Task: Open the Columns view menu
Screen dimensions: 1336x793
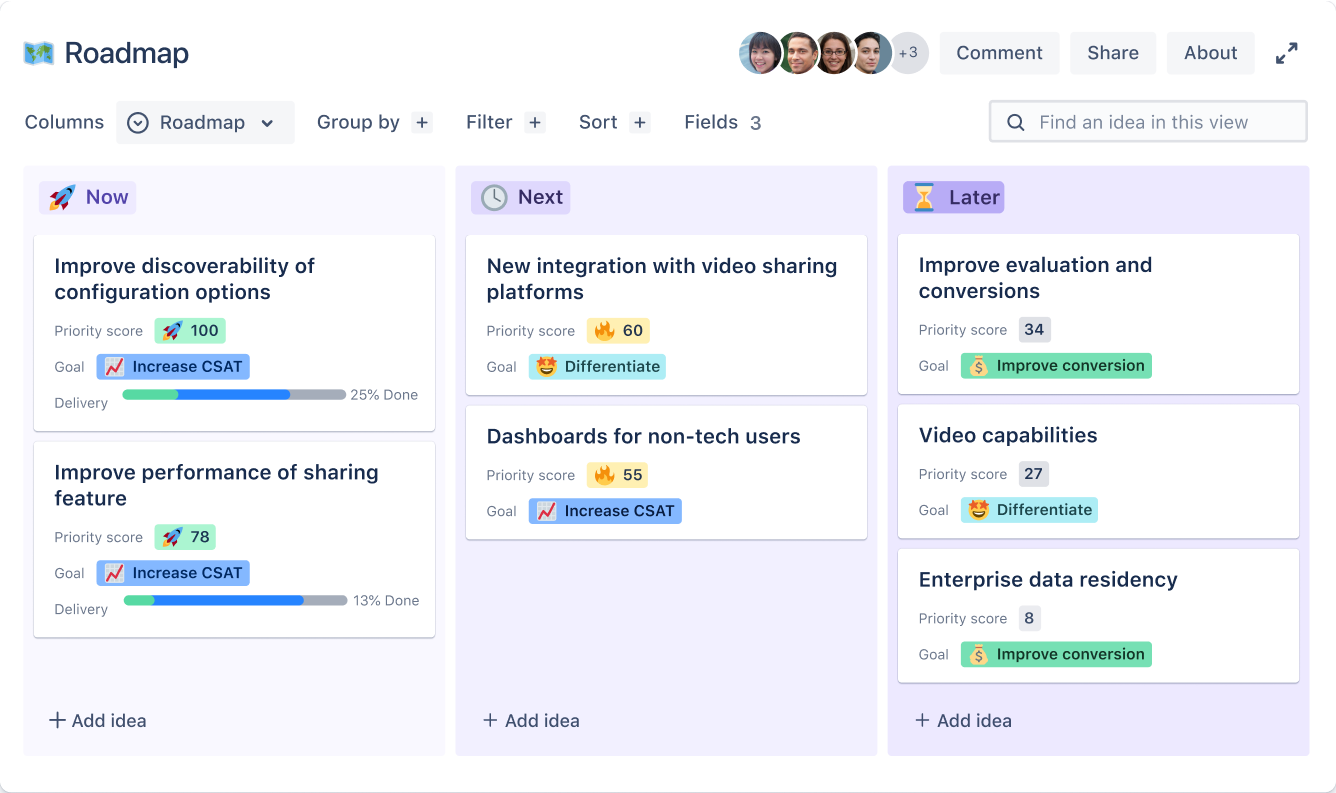Action: coord(63,122)
